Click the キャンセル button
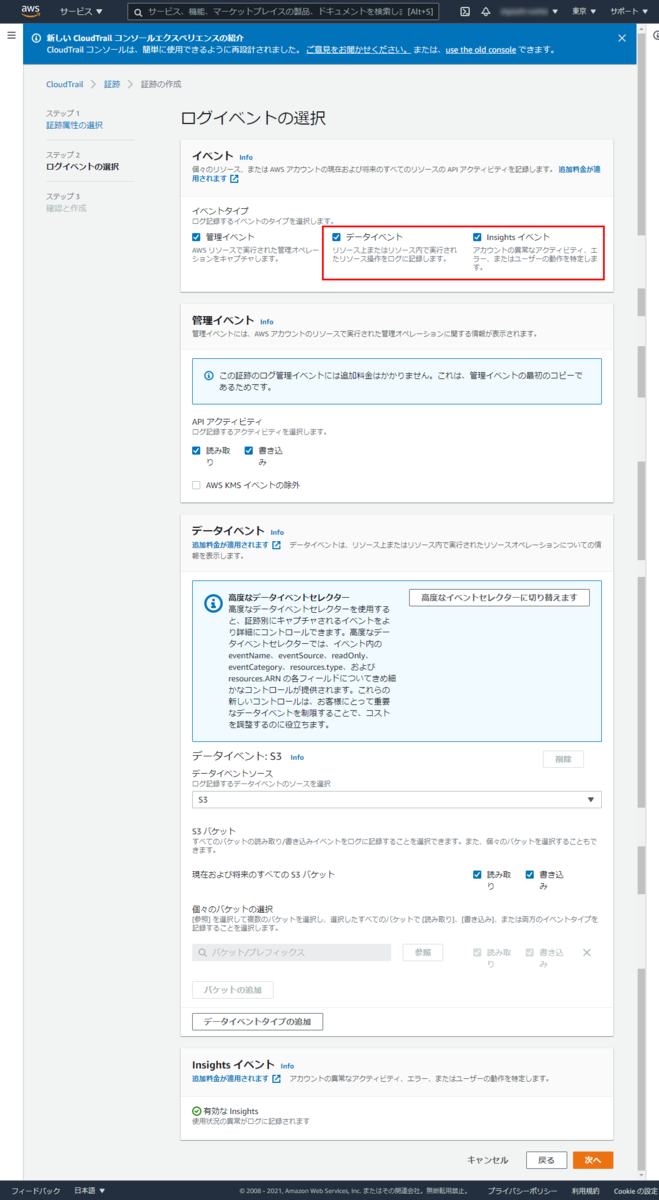The width and height of the screenshot is (659, 1200). [x=488, y=1160]
